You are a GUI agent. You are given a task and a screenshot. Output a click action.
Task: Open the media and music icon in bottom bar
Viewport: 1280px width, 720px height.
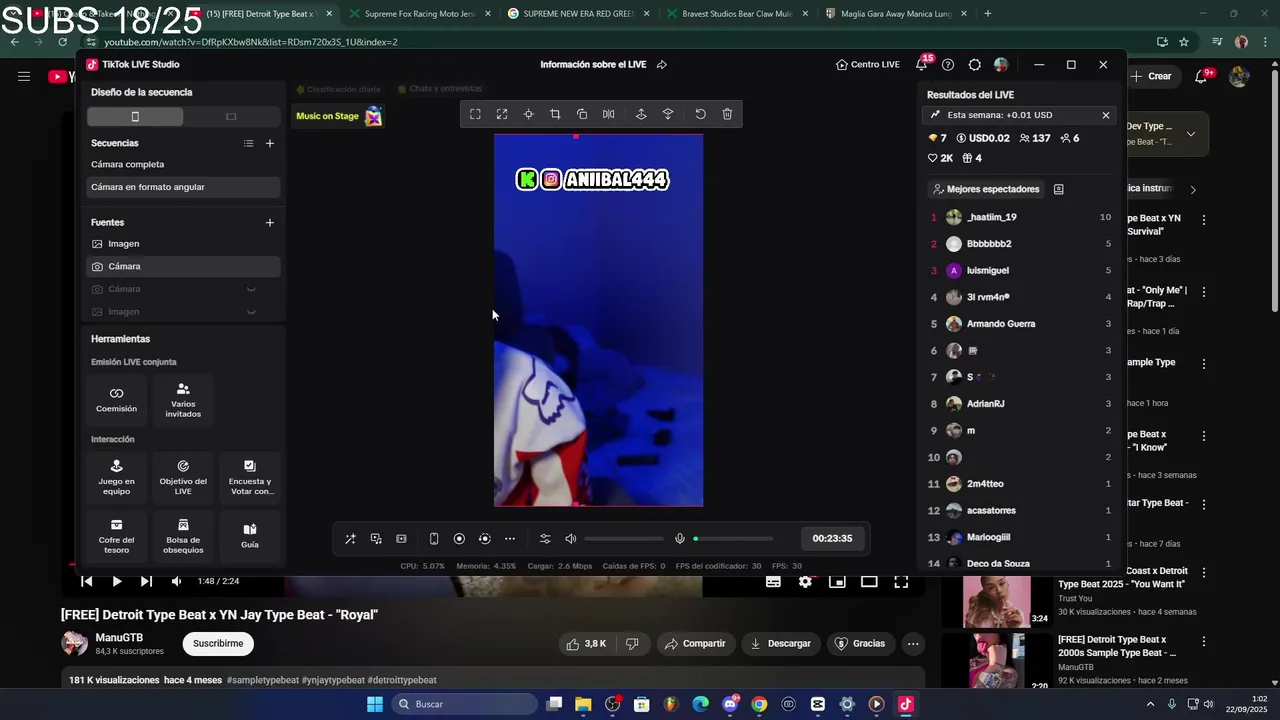coord(376,539)
